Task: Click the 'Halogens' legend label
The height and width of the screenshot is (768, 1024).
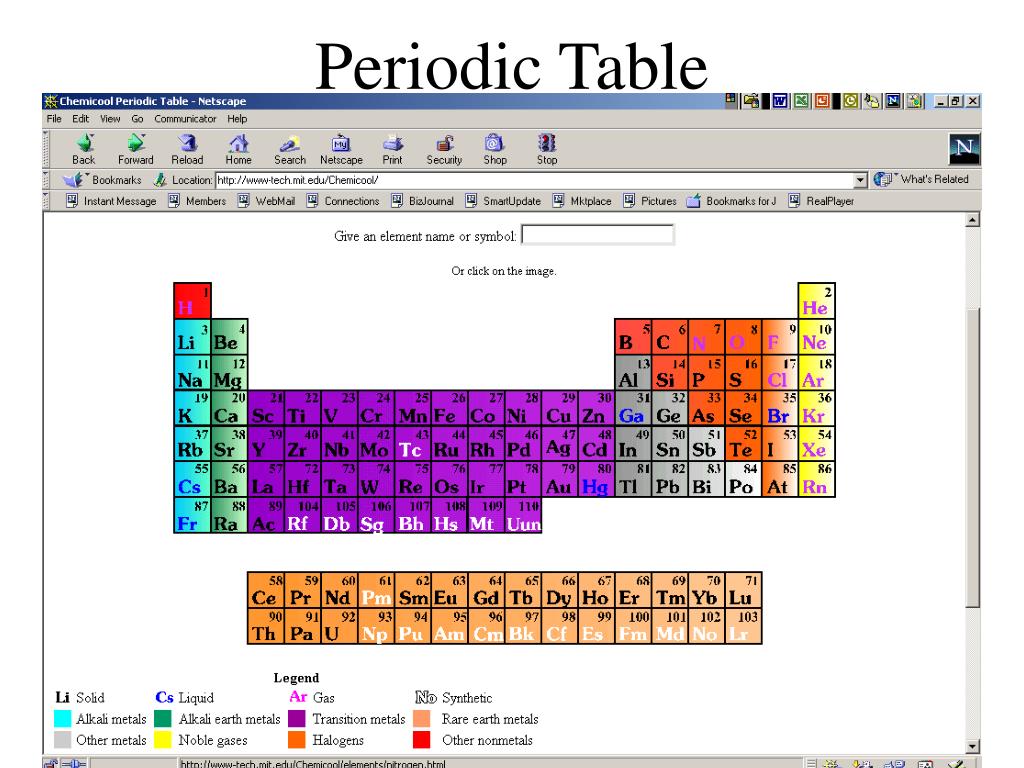Action: [x=338, y=740]
